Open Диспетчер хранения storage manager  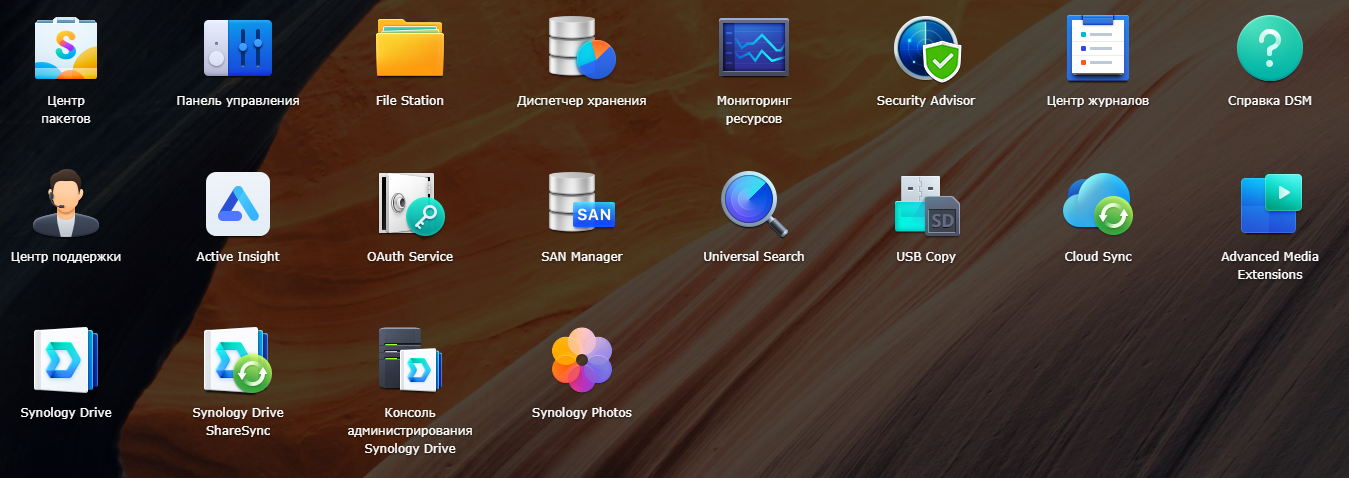point(582,48)
